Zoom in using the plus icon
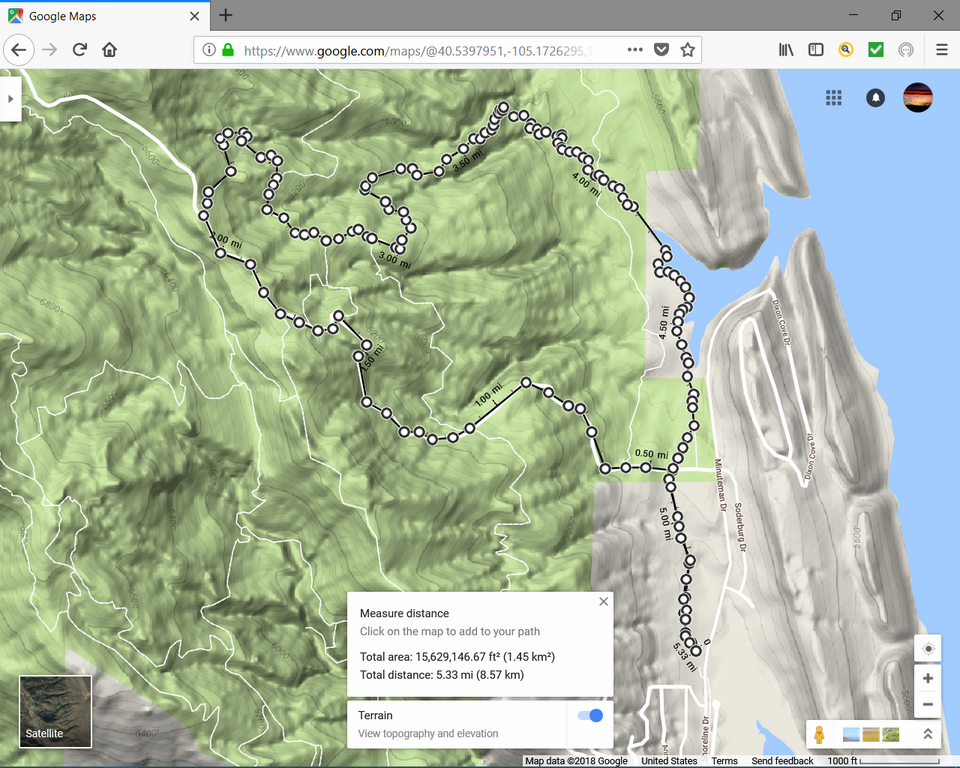This screenshot has width=960, height=768. click(927, 678)
